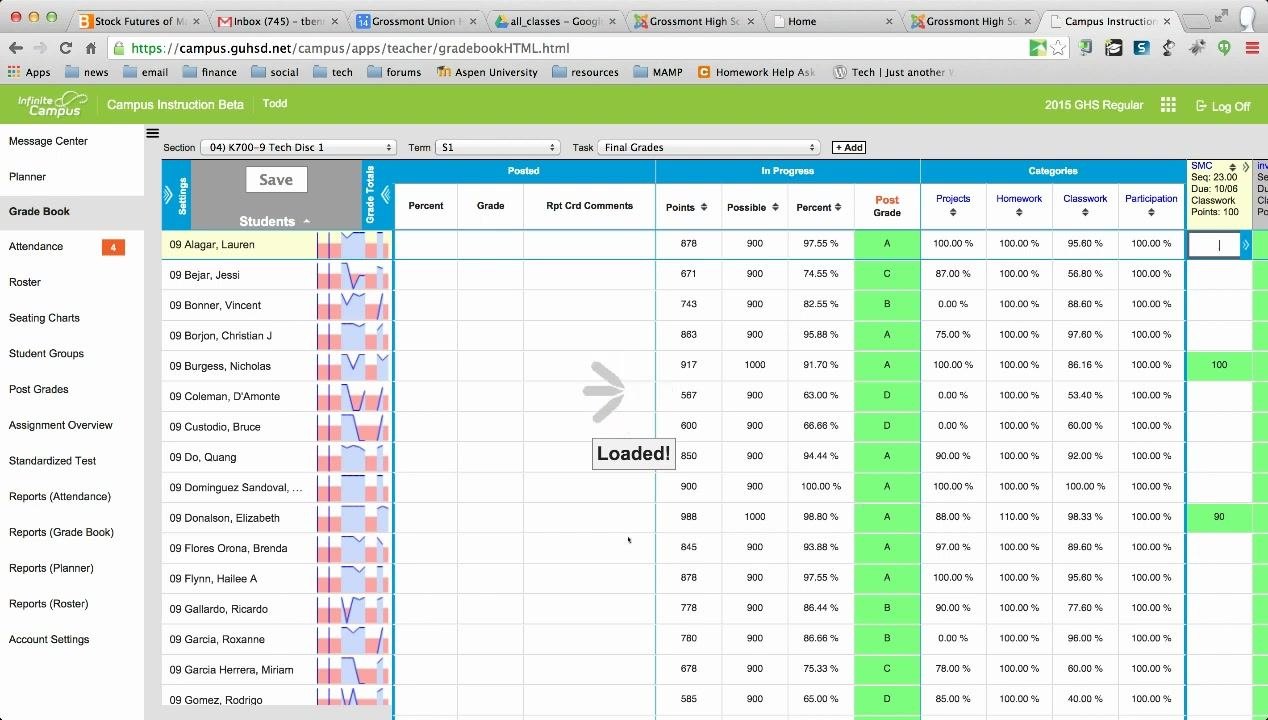Click the sparkline chart for Bonner, Vincent
This screenshot has width=1268, height=720.
353,305
